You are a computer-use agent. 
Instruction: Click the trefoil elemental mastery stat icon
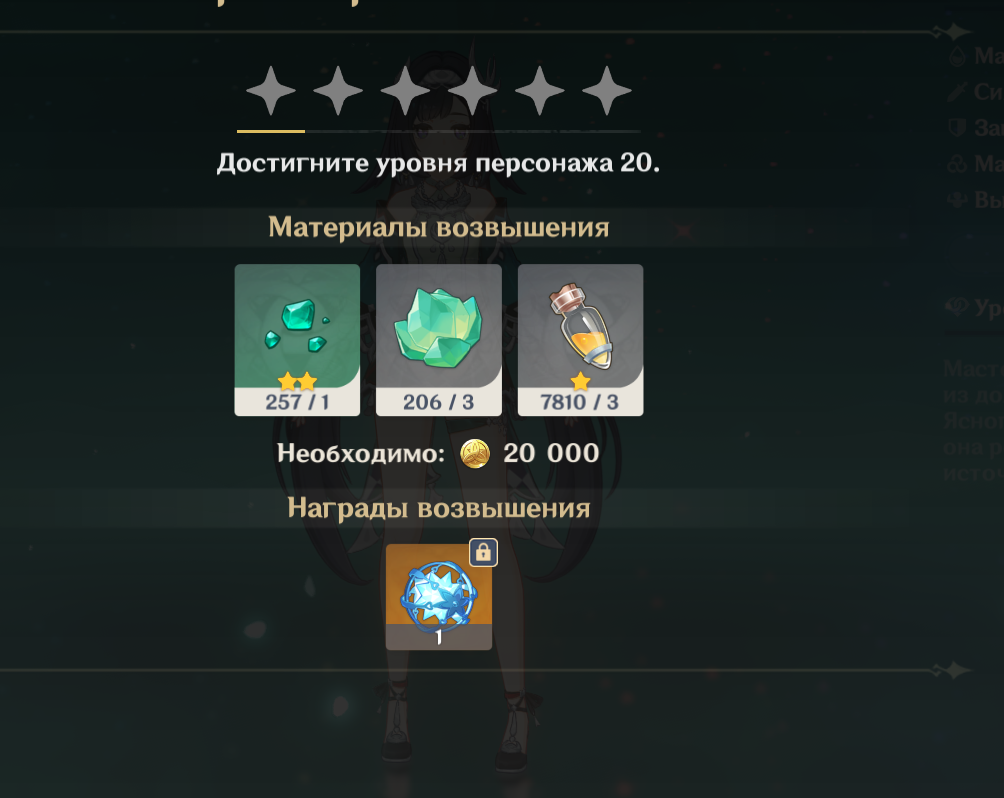tap(957, 164)
